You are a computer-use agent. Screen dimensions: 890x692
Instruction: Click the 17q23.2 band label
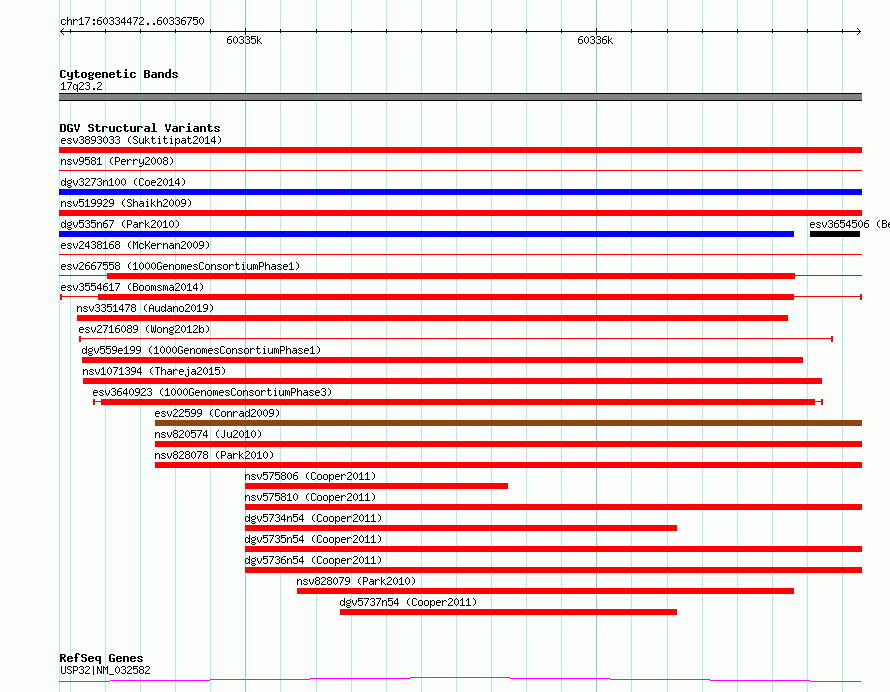point(81,86)
